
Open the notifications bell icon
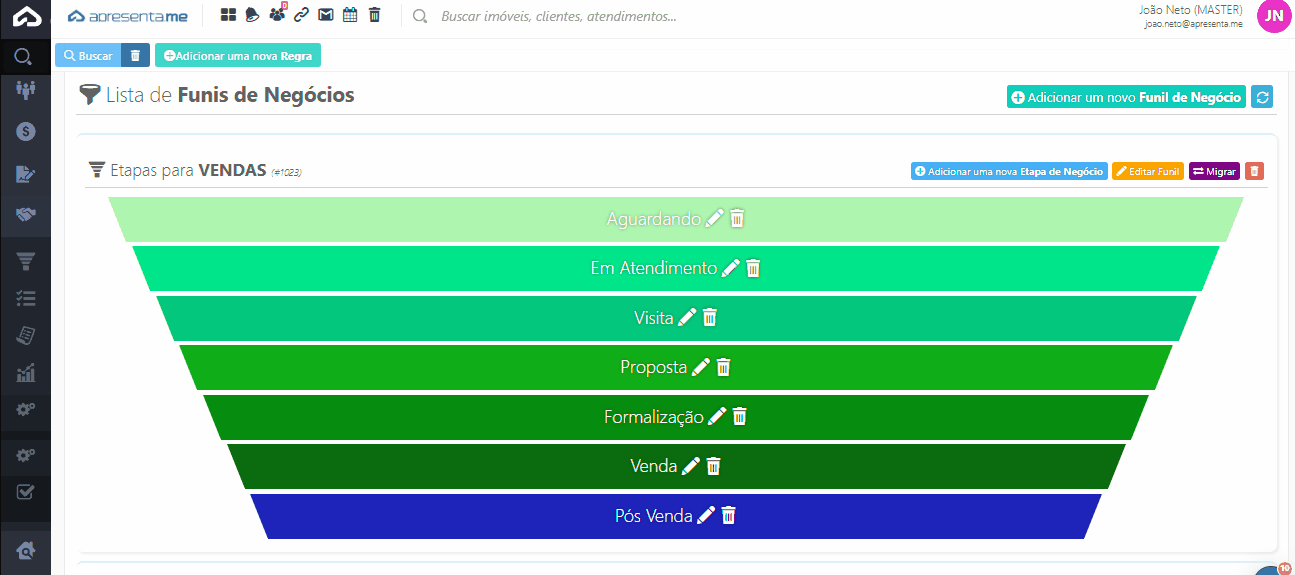(x=253, y=15)
